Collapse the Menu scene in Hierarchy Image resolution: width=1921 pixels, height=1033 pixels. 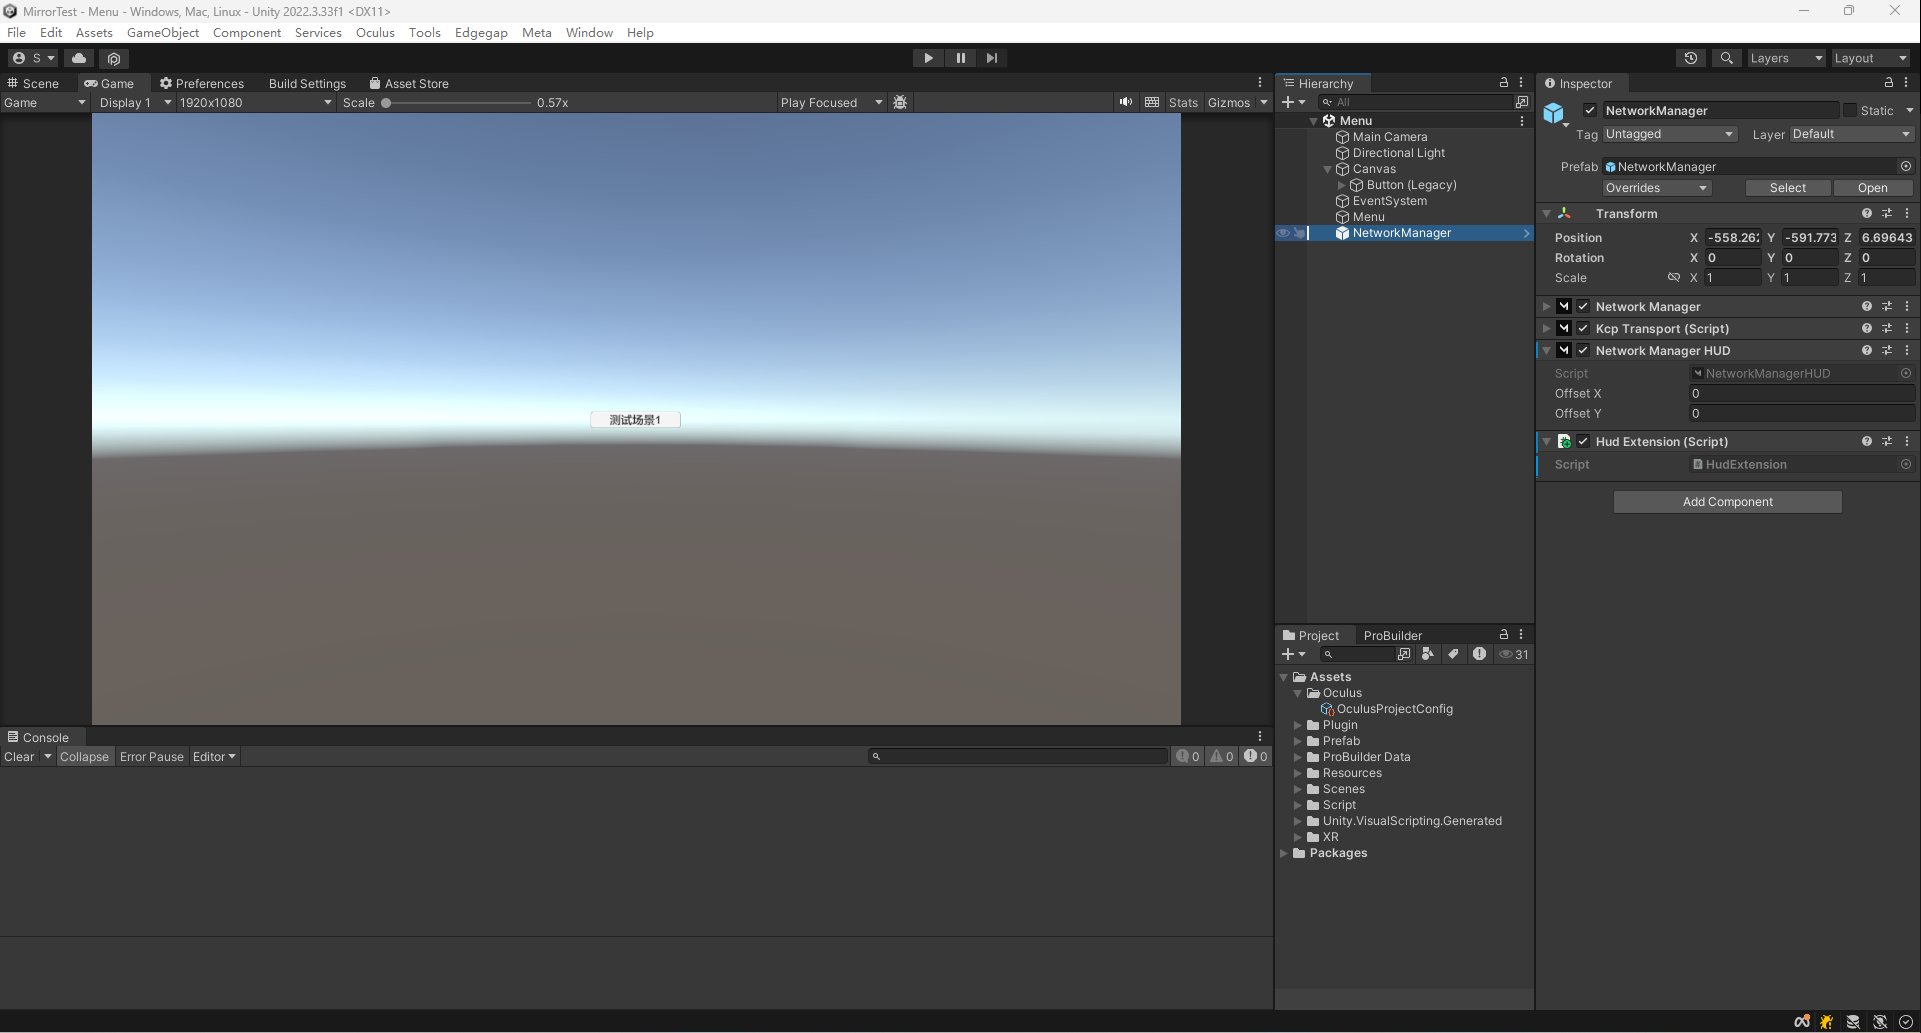(x=1313, y=121)
